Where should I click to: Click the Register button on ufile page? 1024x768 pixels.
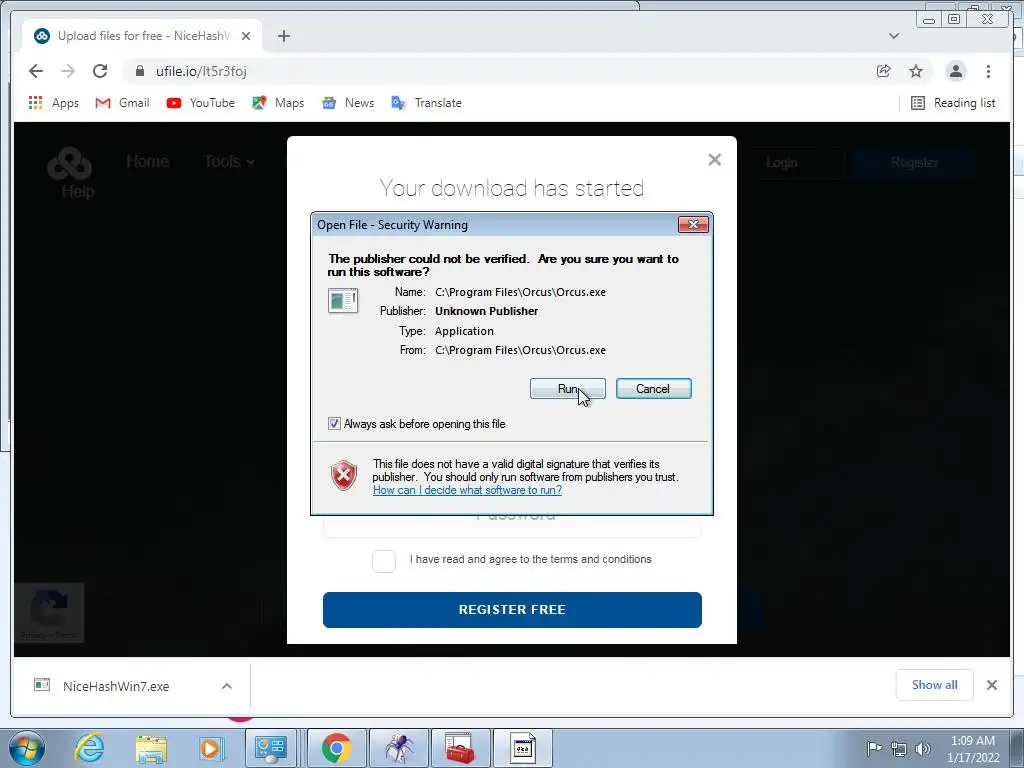click(x=914, y=163)
